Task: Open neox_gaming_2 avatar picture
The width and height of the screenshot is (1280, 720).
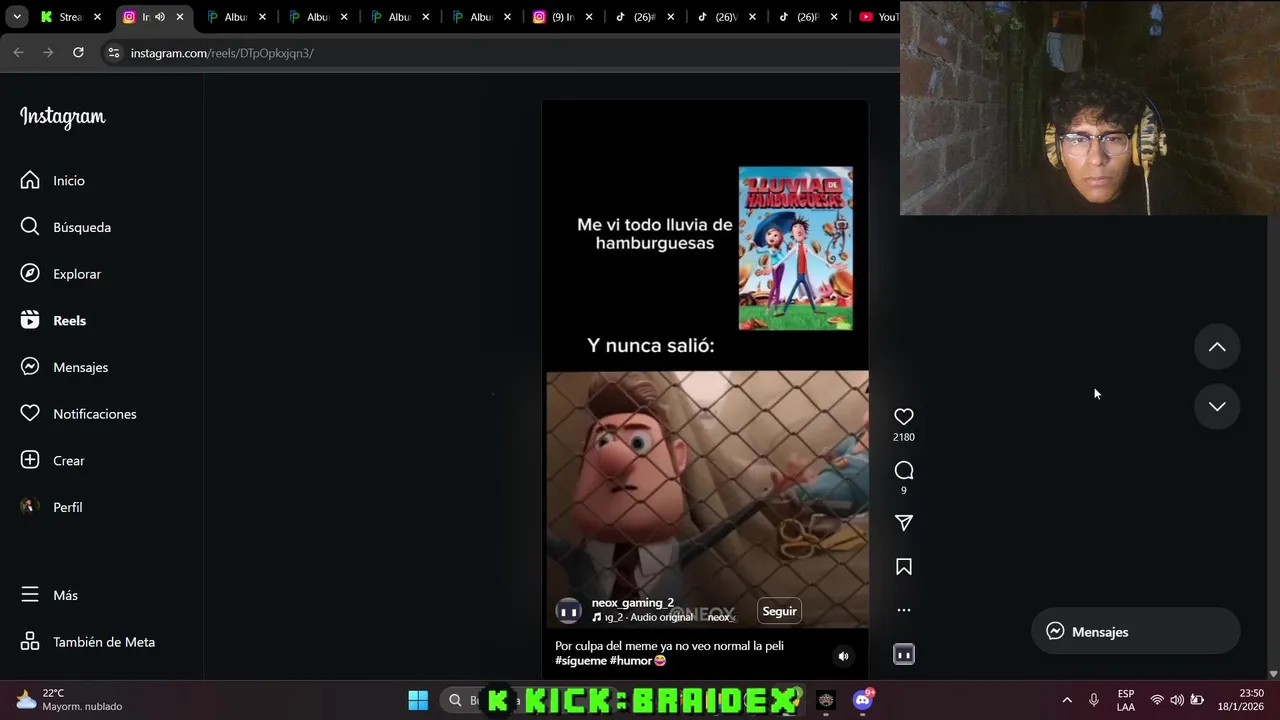Action: click(x=568, y=611)
